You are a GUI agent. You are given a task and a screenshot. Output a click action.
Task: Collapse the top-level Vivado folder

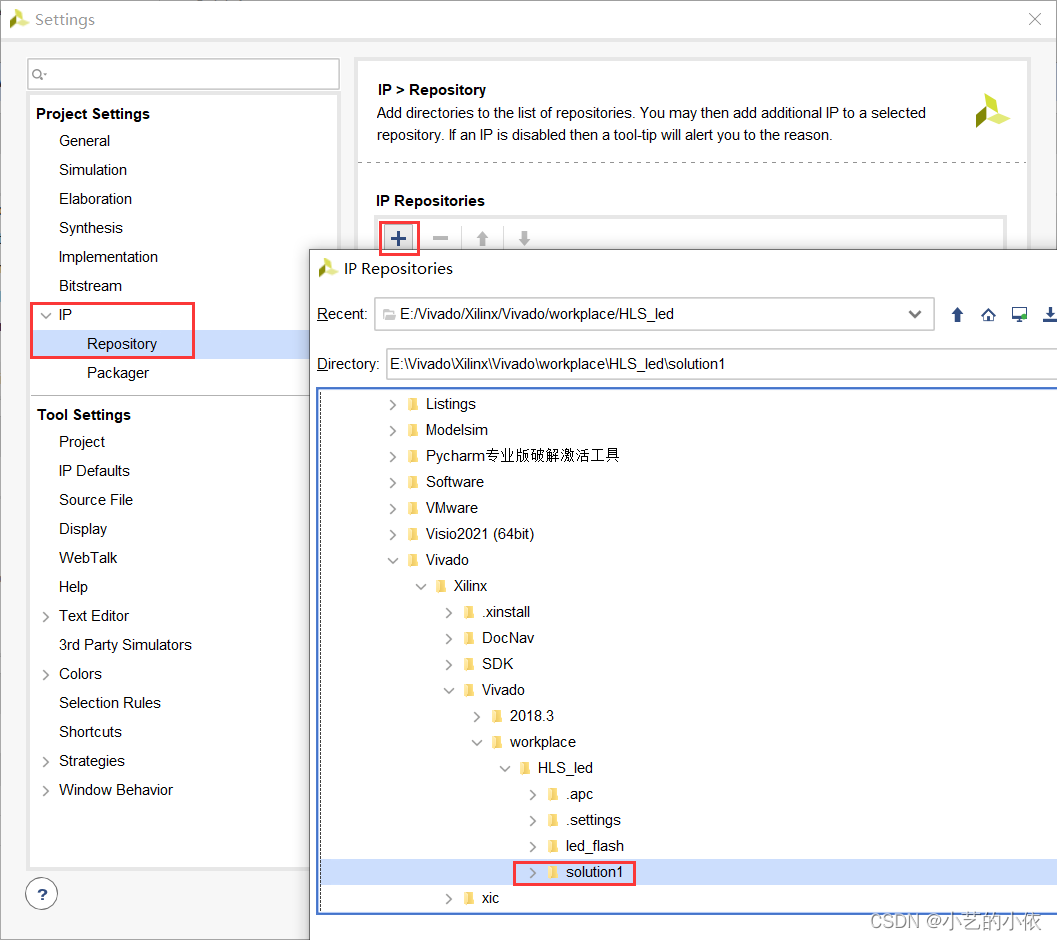392,560
